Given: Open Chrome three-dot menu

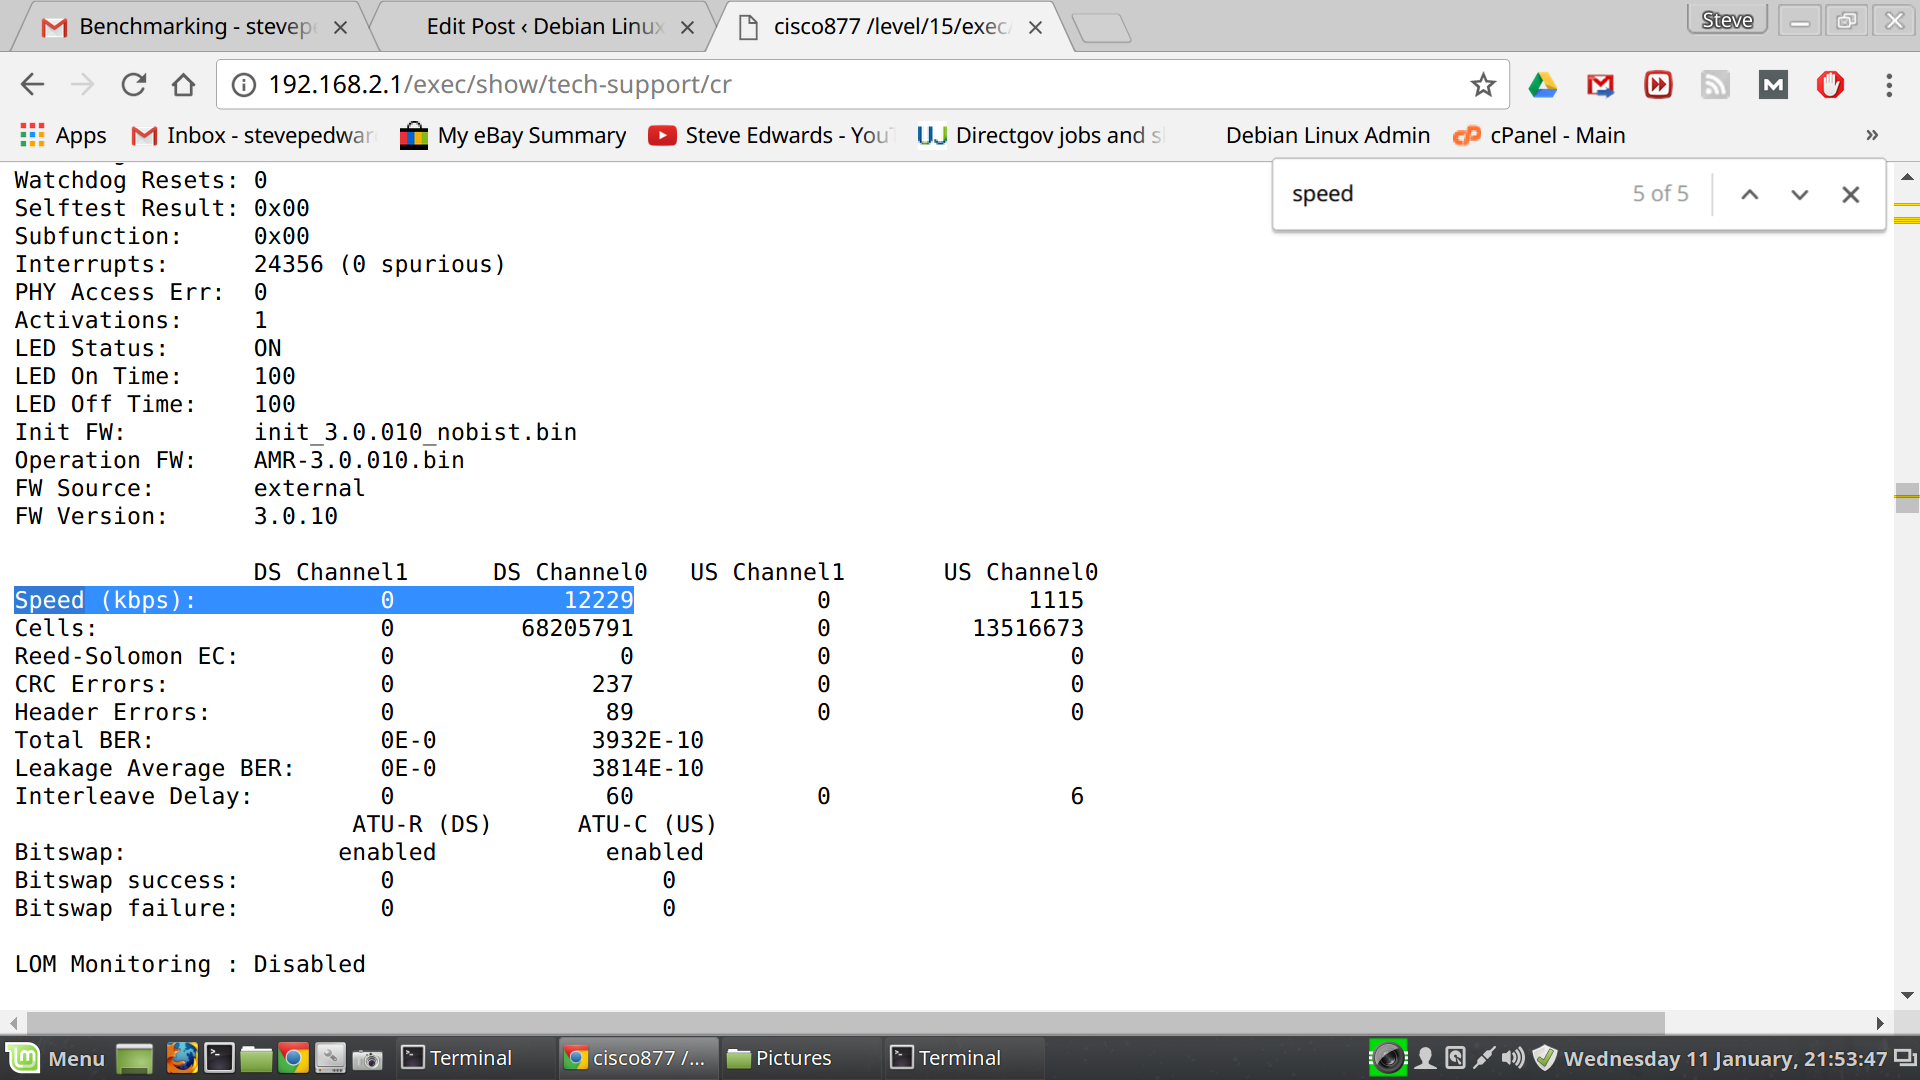Looking at the screenshot, I should tap(1888, 85).
